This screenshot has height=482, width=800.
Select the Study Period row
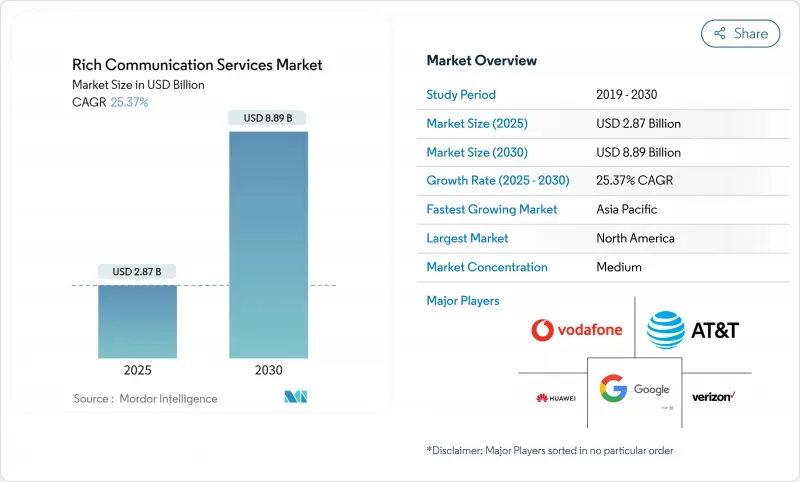click(588, 95)
